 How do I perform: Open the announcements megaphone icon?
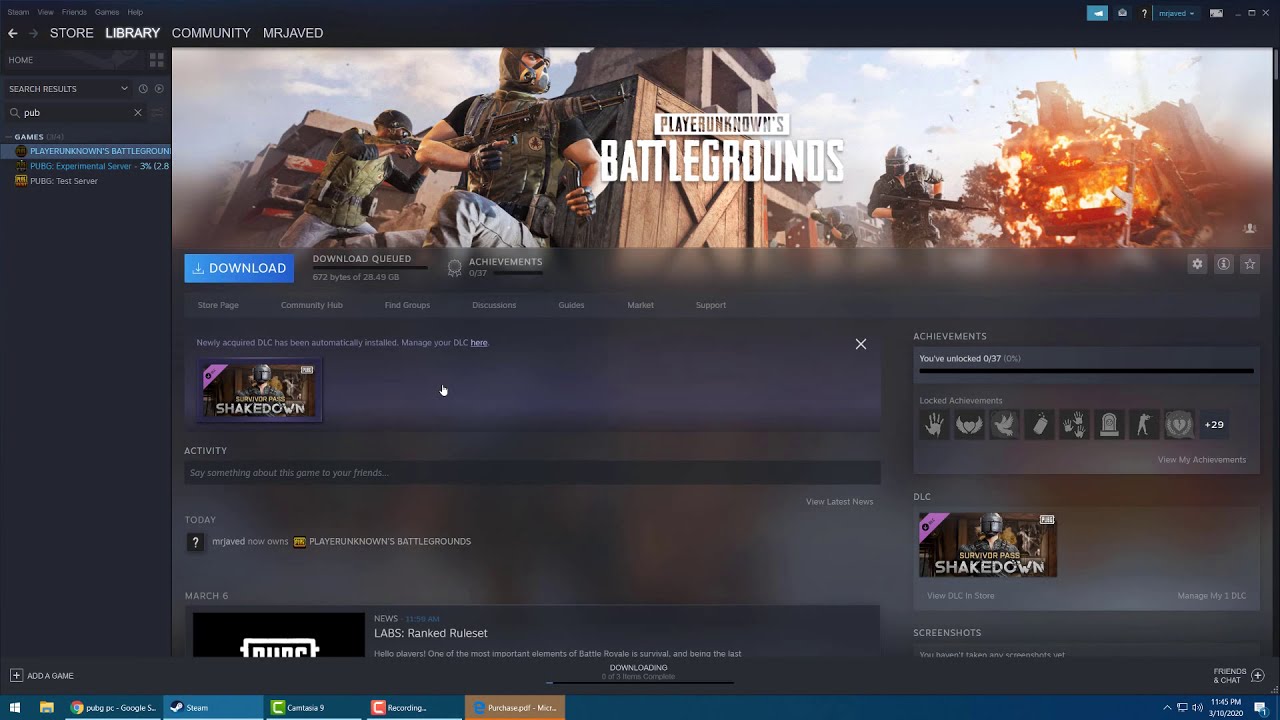coord(1097,13)
